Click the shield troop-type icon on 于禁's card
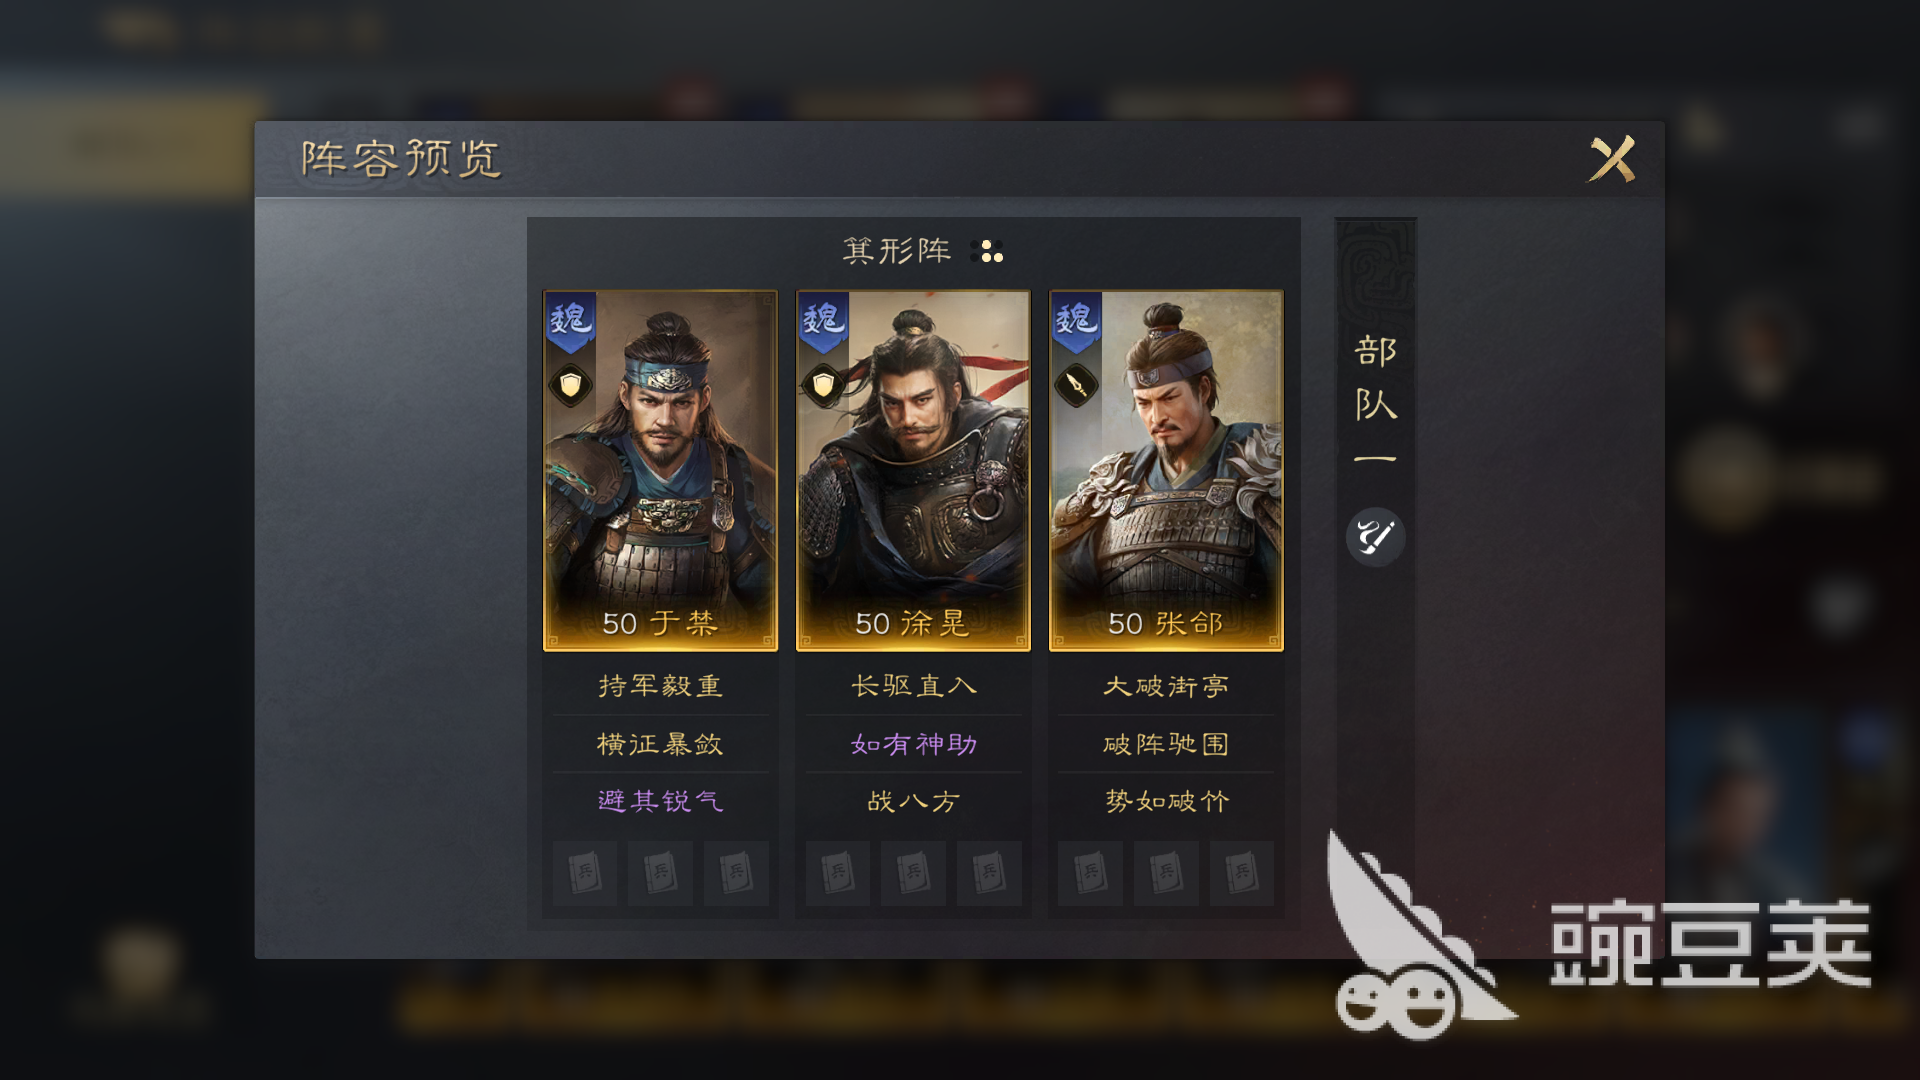The image size is (1920, 1080). (571, 385)
